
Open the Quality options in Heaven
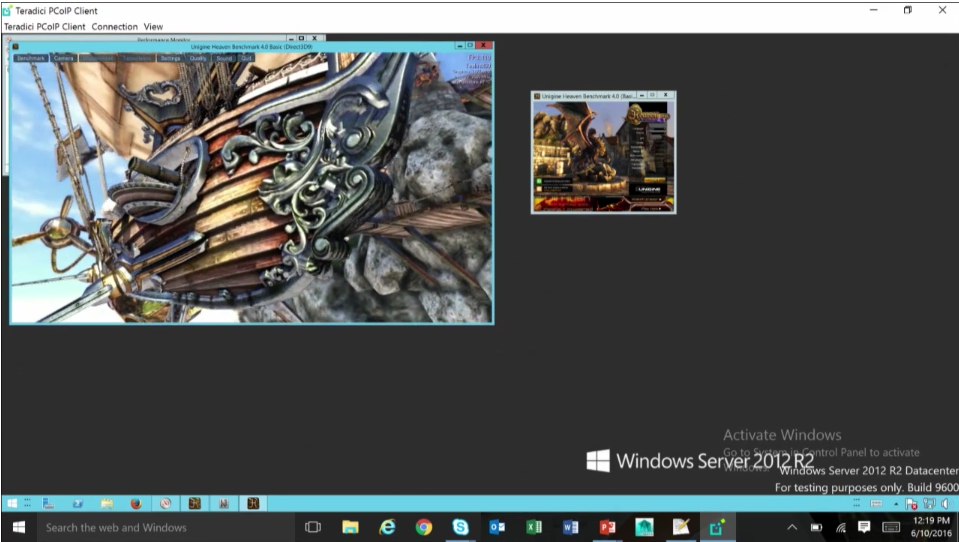198,58
